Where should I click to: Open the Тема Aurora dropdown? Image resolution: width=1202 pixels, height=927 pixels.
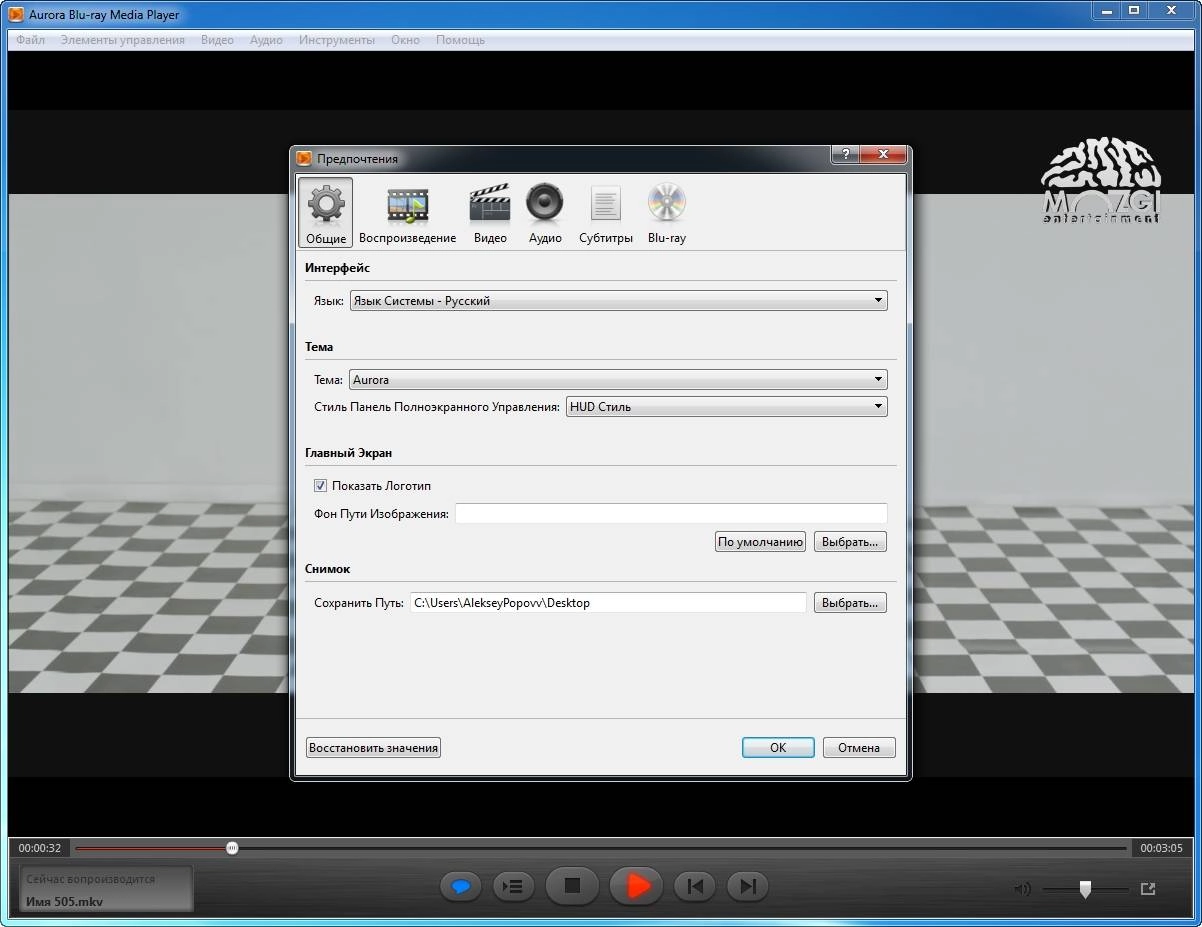(618, 380)
